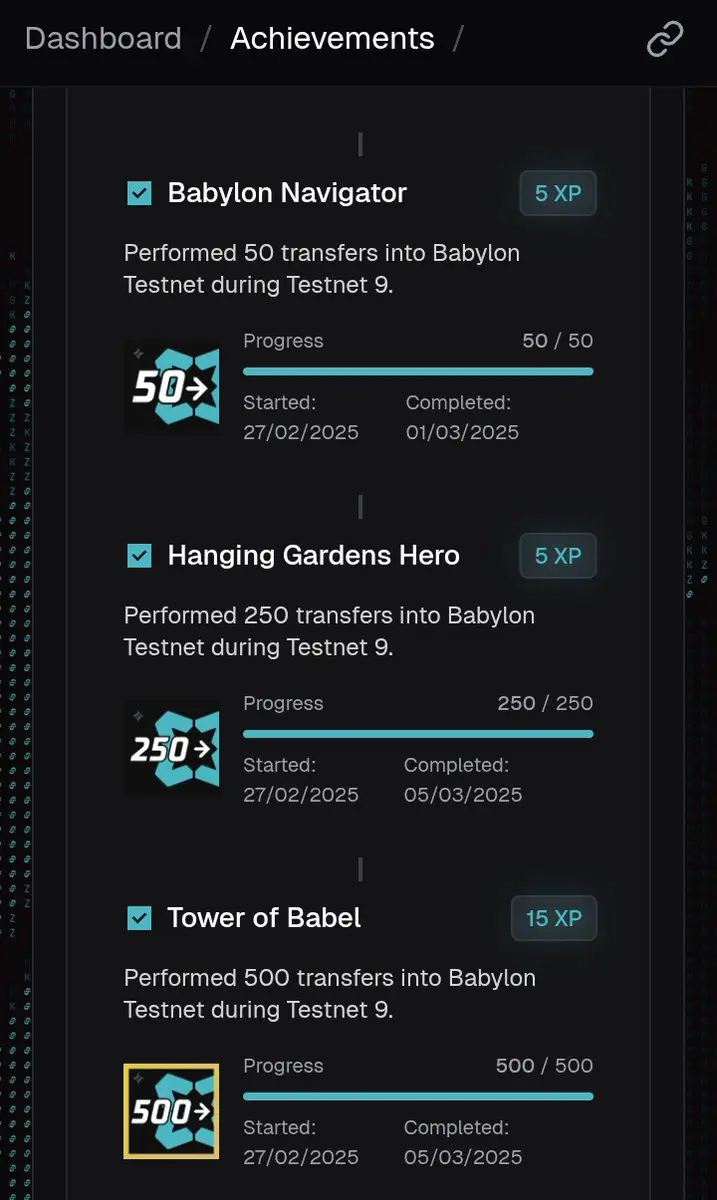Click the link chain icon in header
The width and height of the screenshot is (717, 1200).
pyautogui.click(x=665, y=40)
